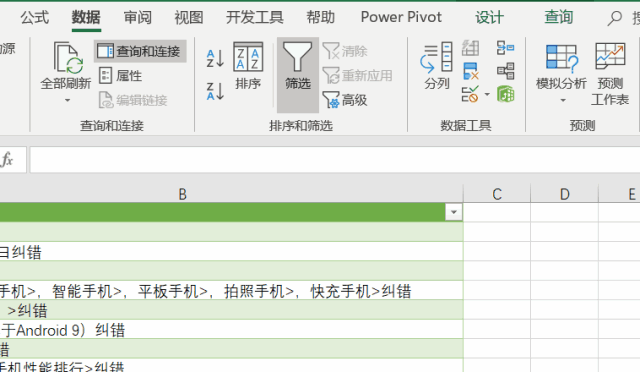
Task: Select column B header
Action: [231, 194]
